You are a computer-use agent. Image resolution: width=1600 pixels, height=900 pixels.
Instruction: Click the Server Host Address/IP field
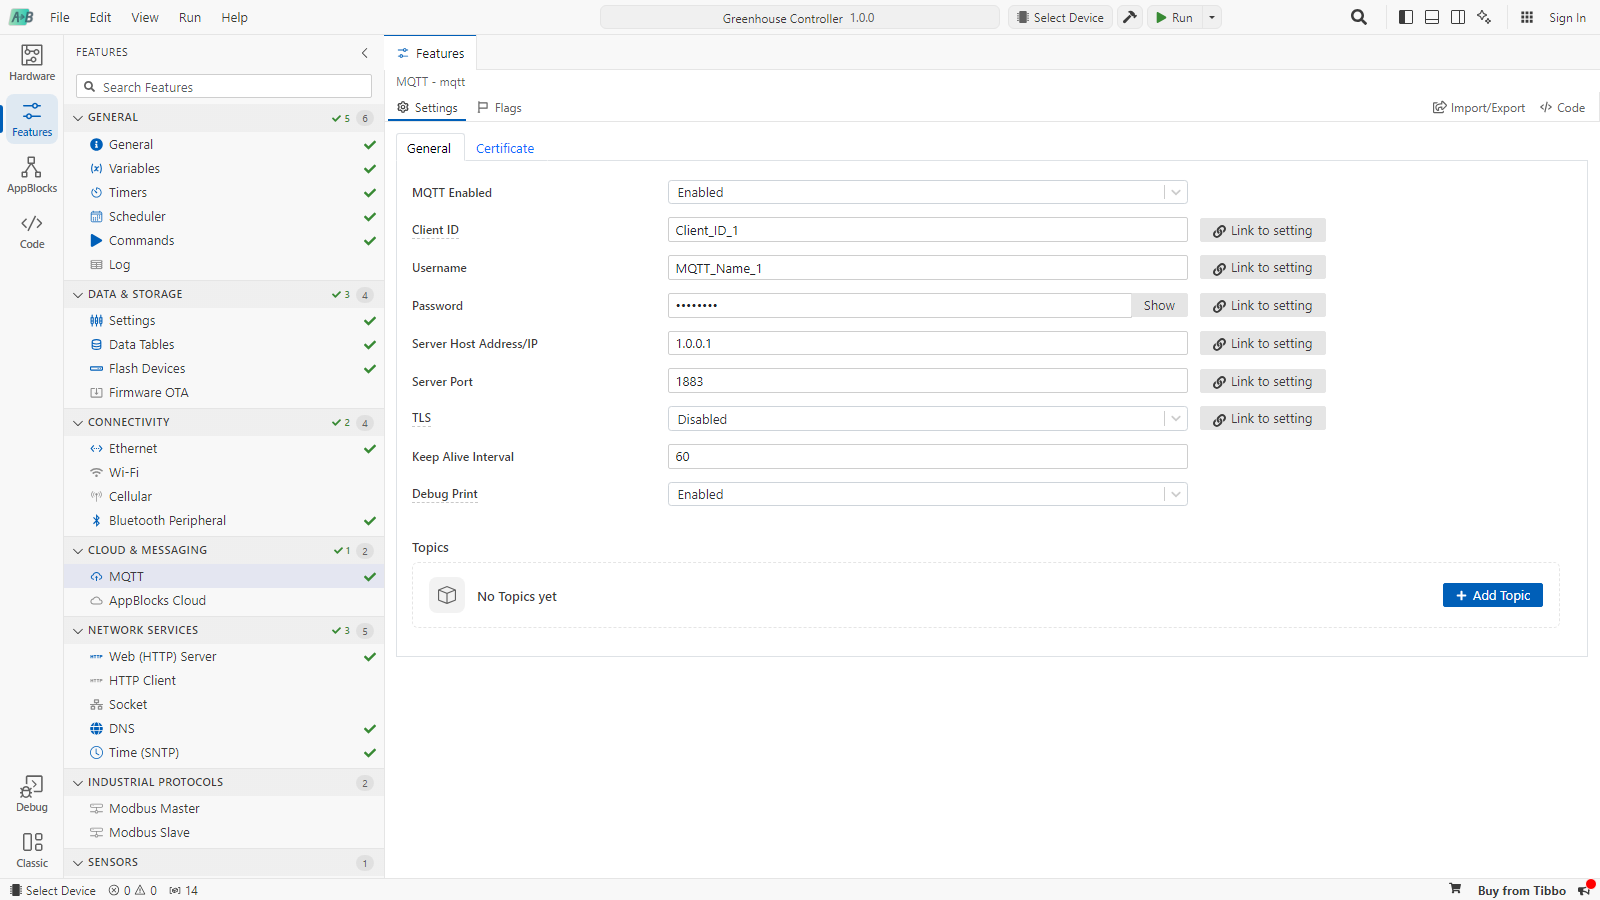click(927, 343)
